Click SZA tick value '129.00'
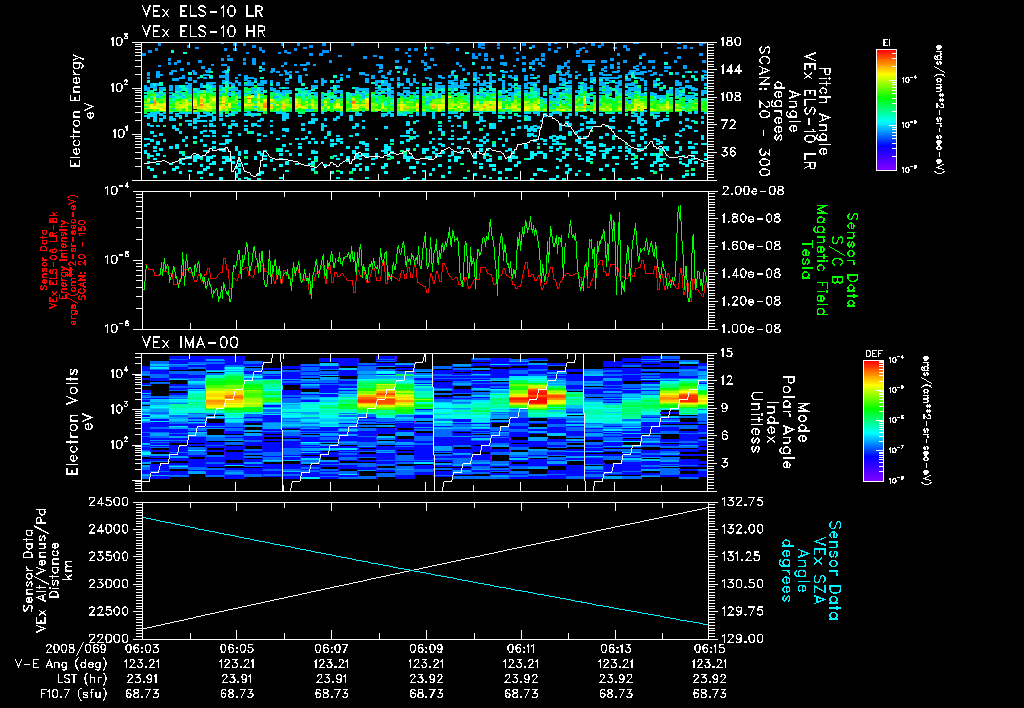Viewport: 1024px width, 708px height. [742, 638]
